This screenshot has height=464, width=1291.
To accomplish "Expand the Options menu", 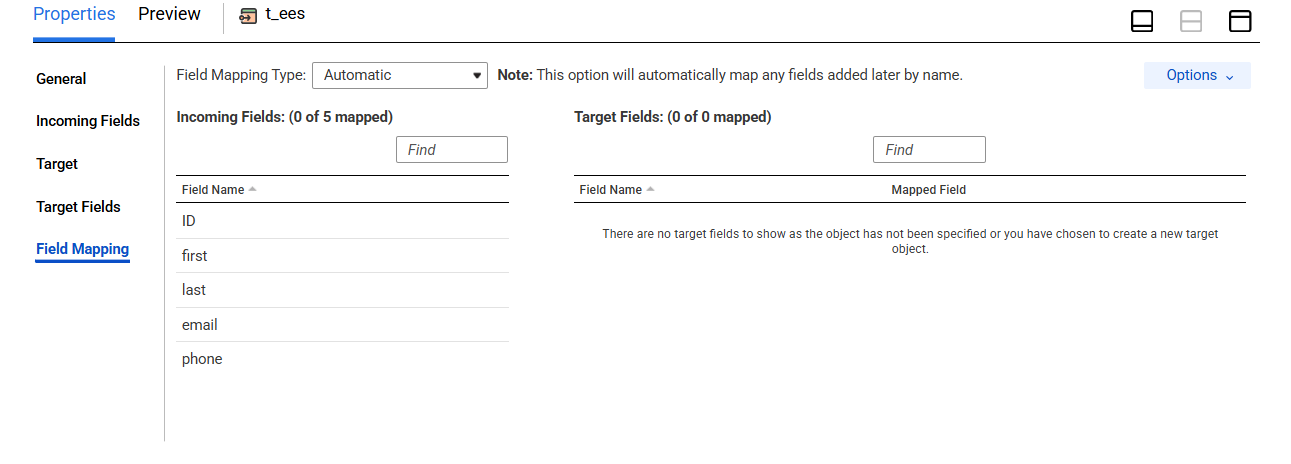I will [x=1197, y=75].
